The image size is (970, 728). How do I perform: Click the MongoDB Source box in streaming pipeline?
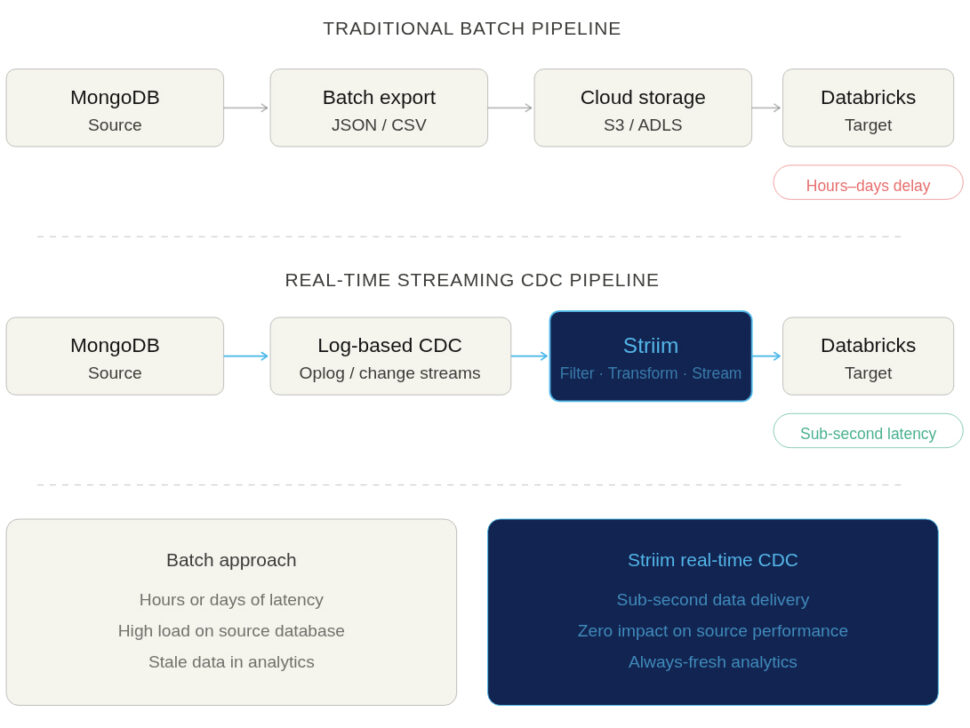[x=115, y=356]
